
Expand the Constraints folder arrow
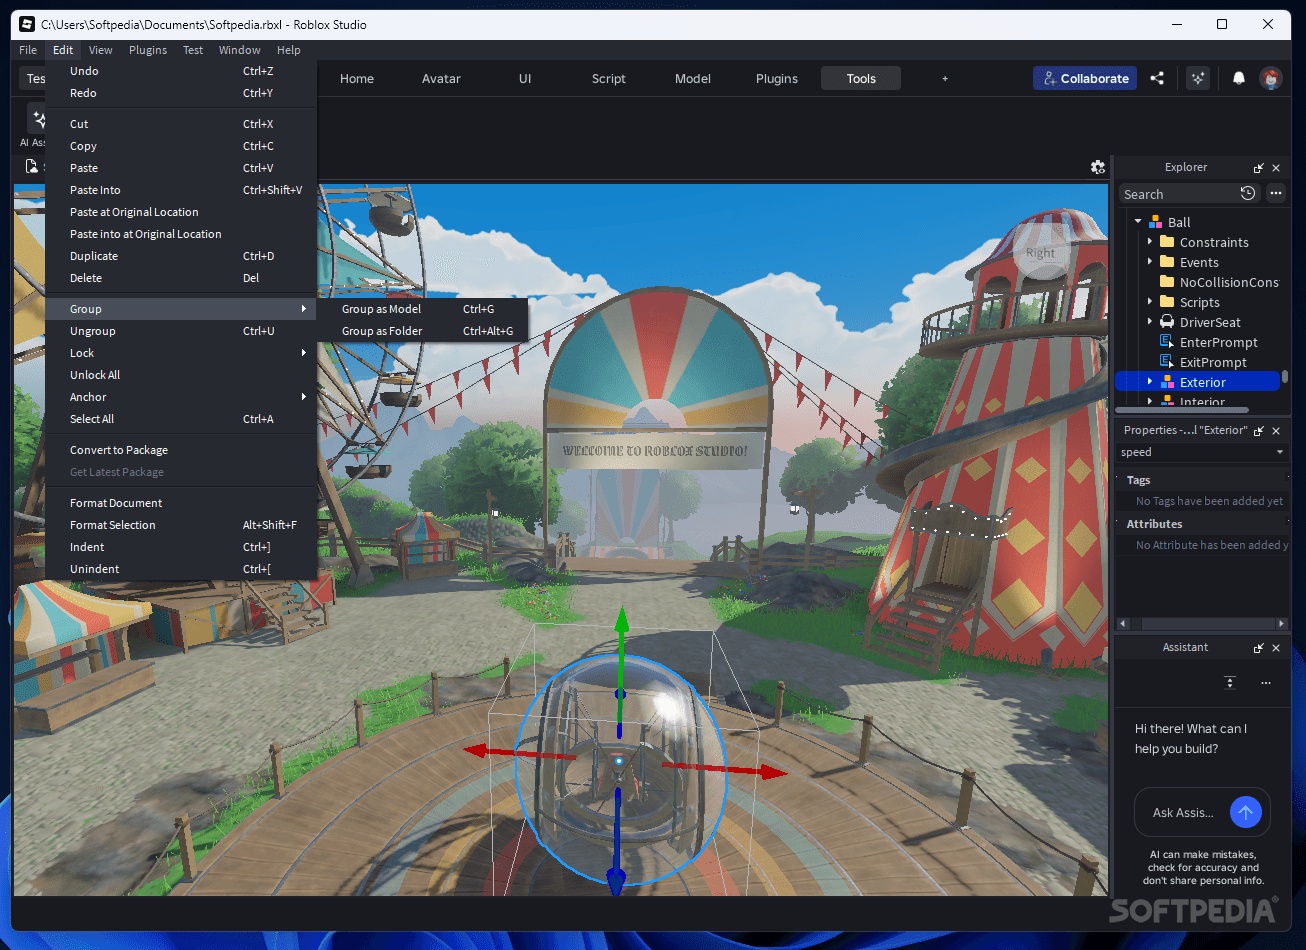coord(1150,242)
